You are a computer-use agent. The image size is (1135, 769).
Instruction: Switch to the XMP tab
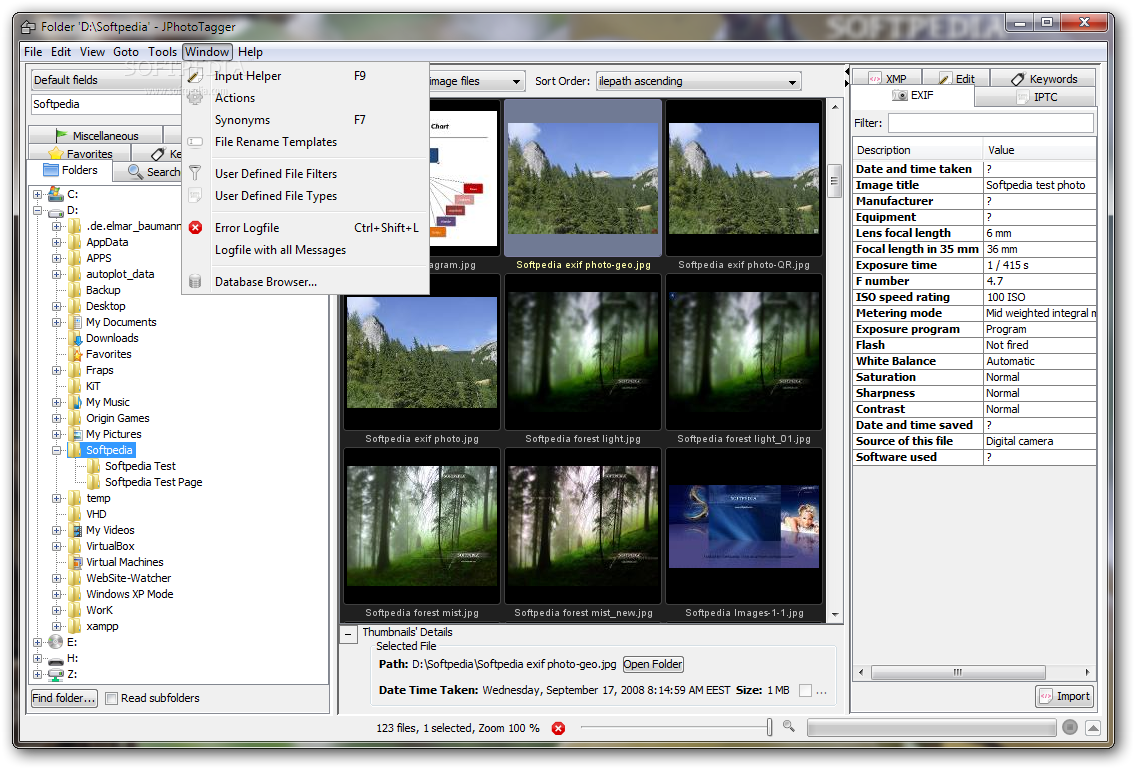coord(887,78)
